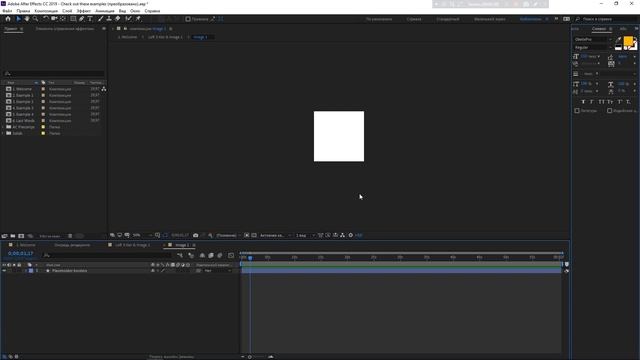This screenshot has width=640, height=360.
Task: Open the Композиция menu
Action: tap(46, 11)
